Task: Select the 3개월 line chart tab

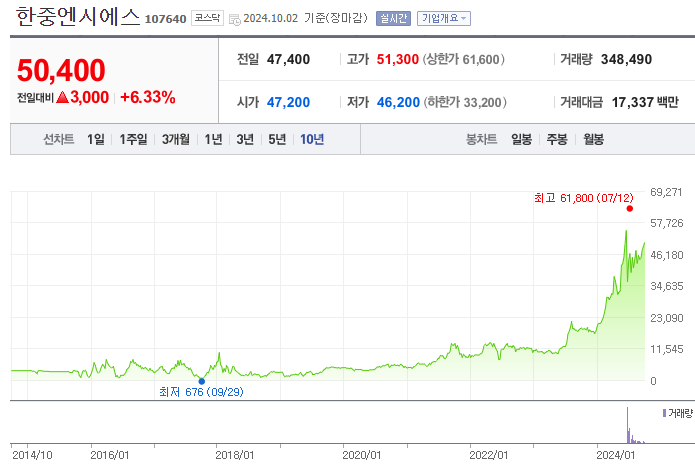Action: 176,140
